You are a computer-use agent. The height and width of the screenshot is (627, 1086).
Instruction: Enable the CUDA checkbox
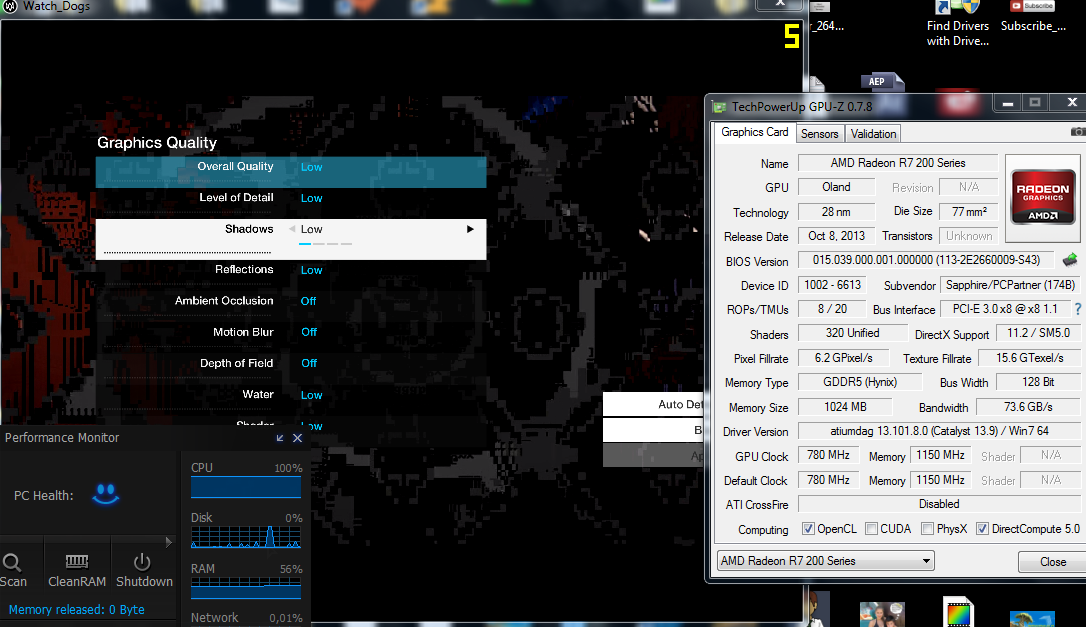(871, 529)
